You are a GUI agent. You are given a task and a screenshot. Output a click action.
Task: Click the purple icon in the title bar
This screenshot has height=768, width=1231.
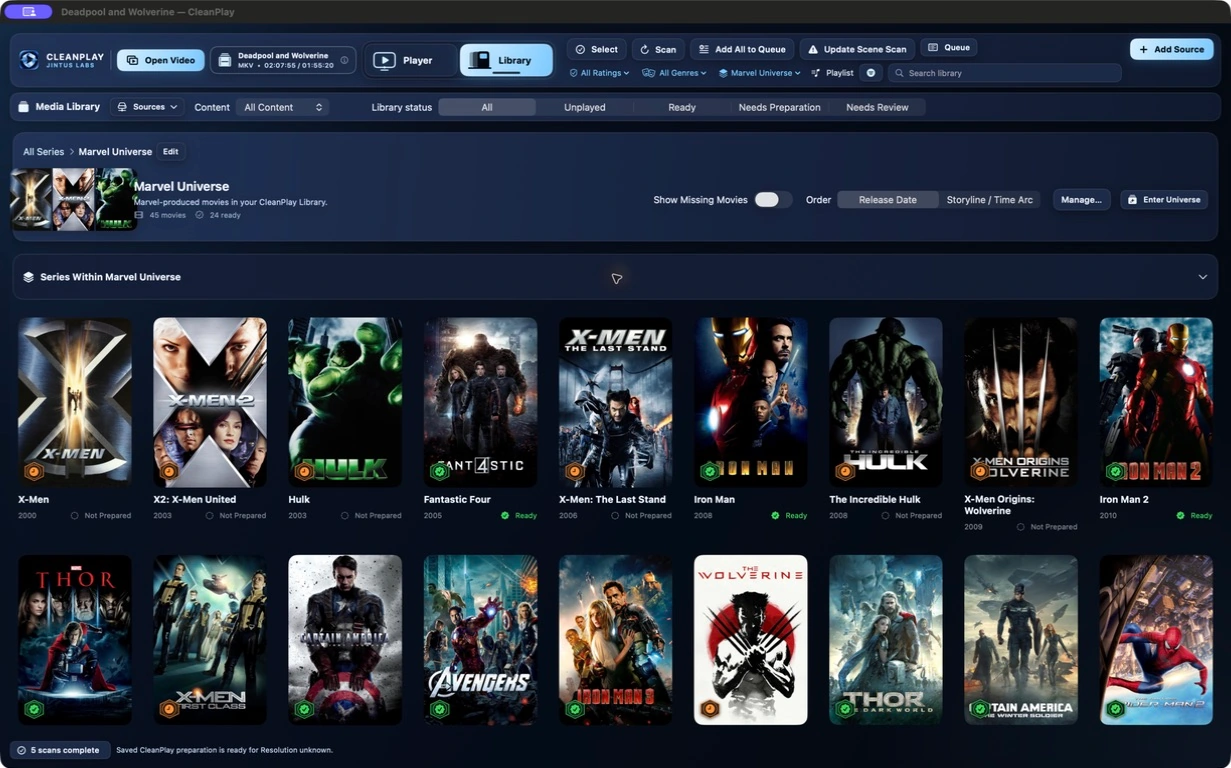coord(28,12)
